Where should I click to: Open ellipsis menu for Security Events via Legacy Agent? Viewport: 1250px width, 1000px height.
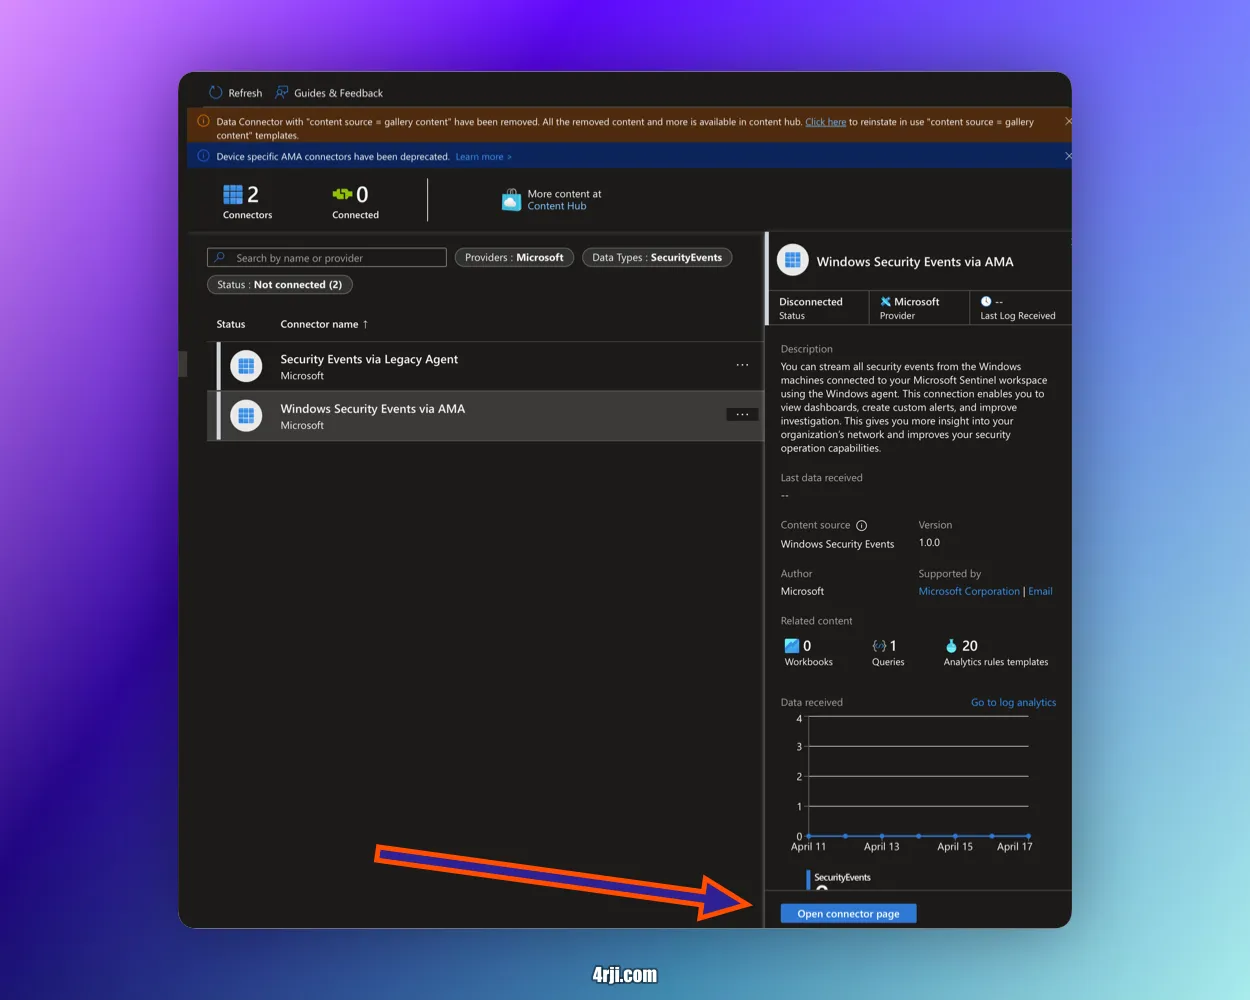(x=742, y=365)
